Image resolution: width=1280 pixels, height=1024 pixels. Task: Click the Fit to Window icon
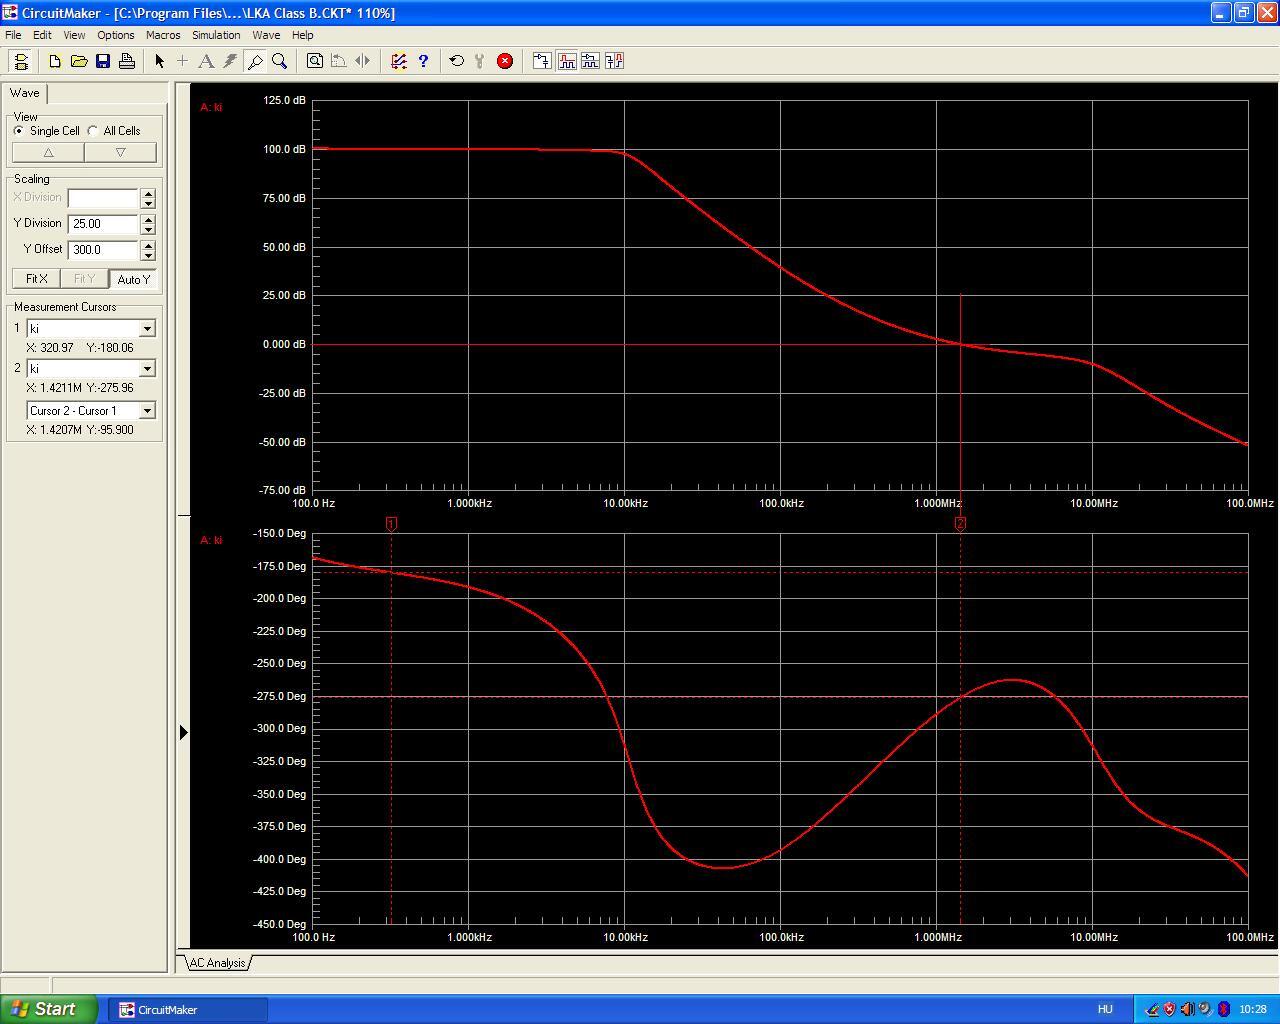coord(315,61)
